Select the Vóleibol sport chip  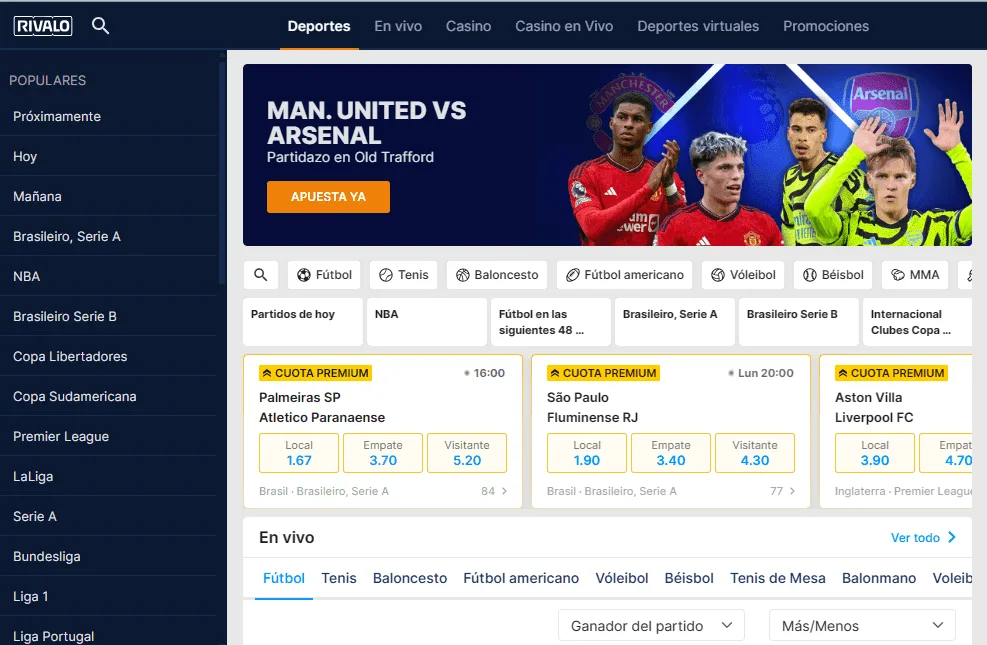pyautogui.click(x=743, y=275)
